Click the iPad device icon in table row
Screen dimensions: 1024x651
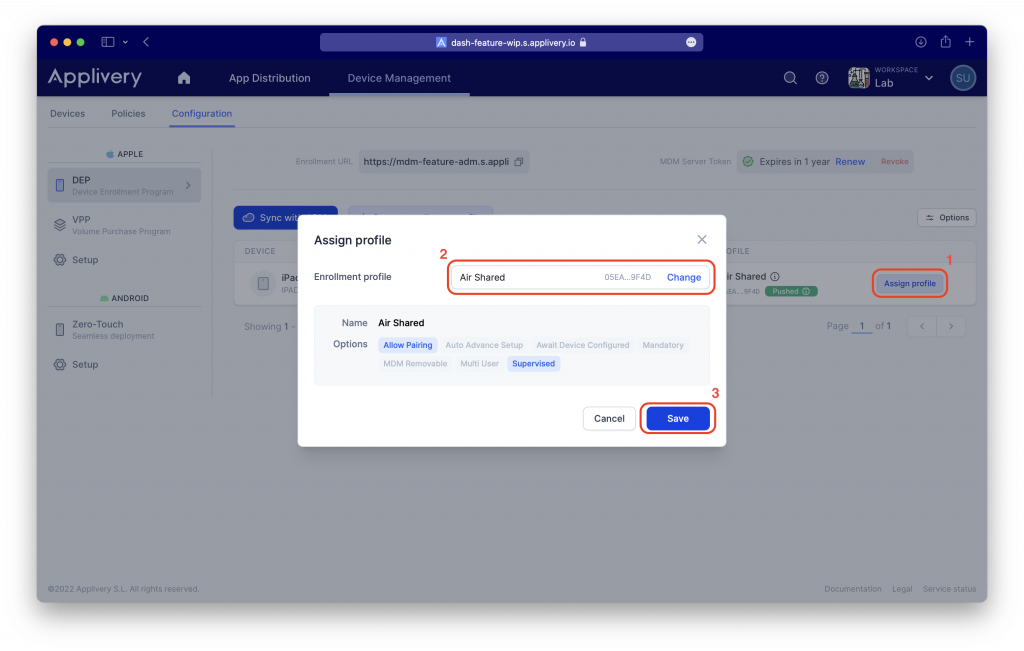(263, 283)
